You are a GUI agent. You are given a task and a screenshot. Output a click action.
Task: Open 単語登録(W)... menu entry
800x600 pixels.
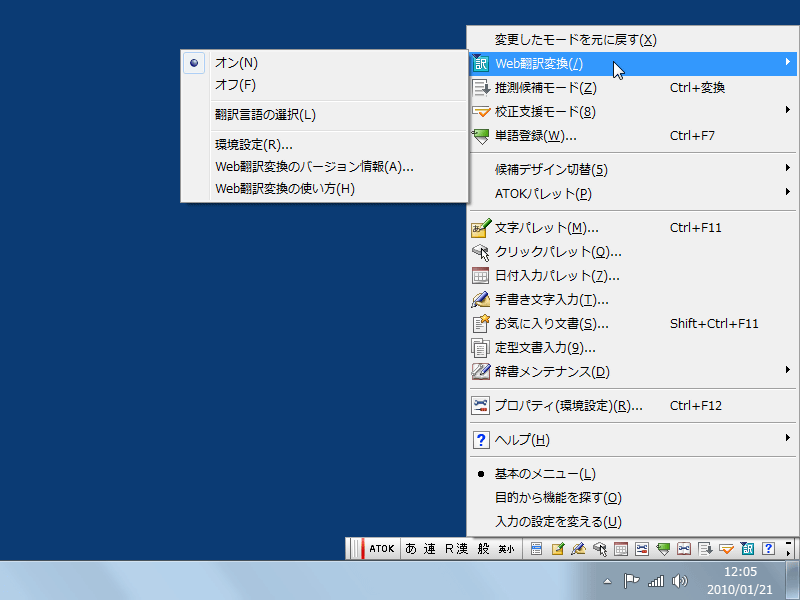pyautogui.click(x=633, y=136)
